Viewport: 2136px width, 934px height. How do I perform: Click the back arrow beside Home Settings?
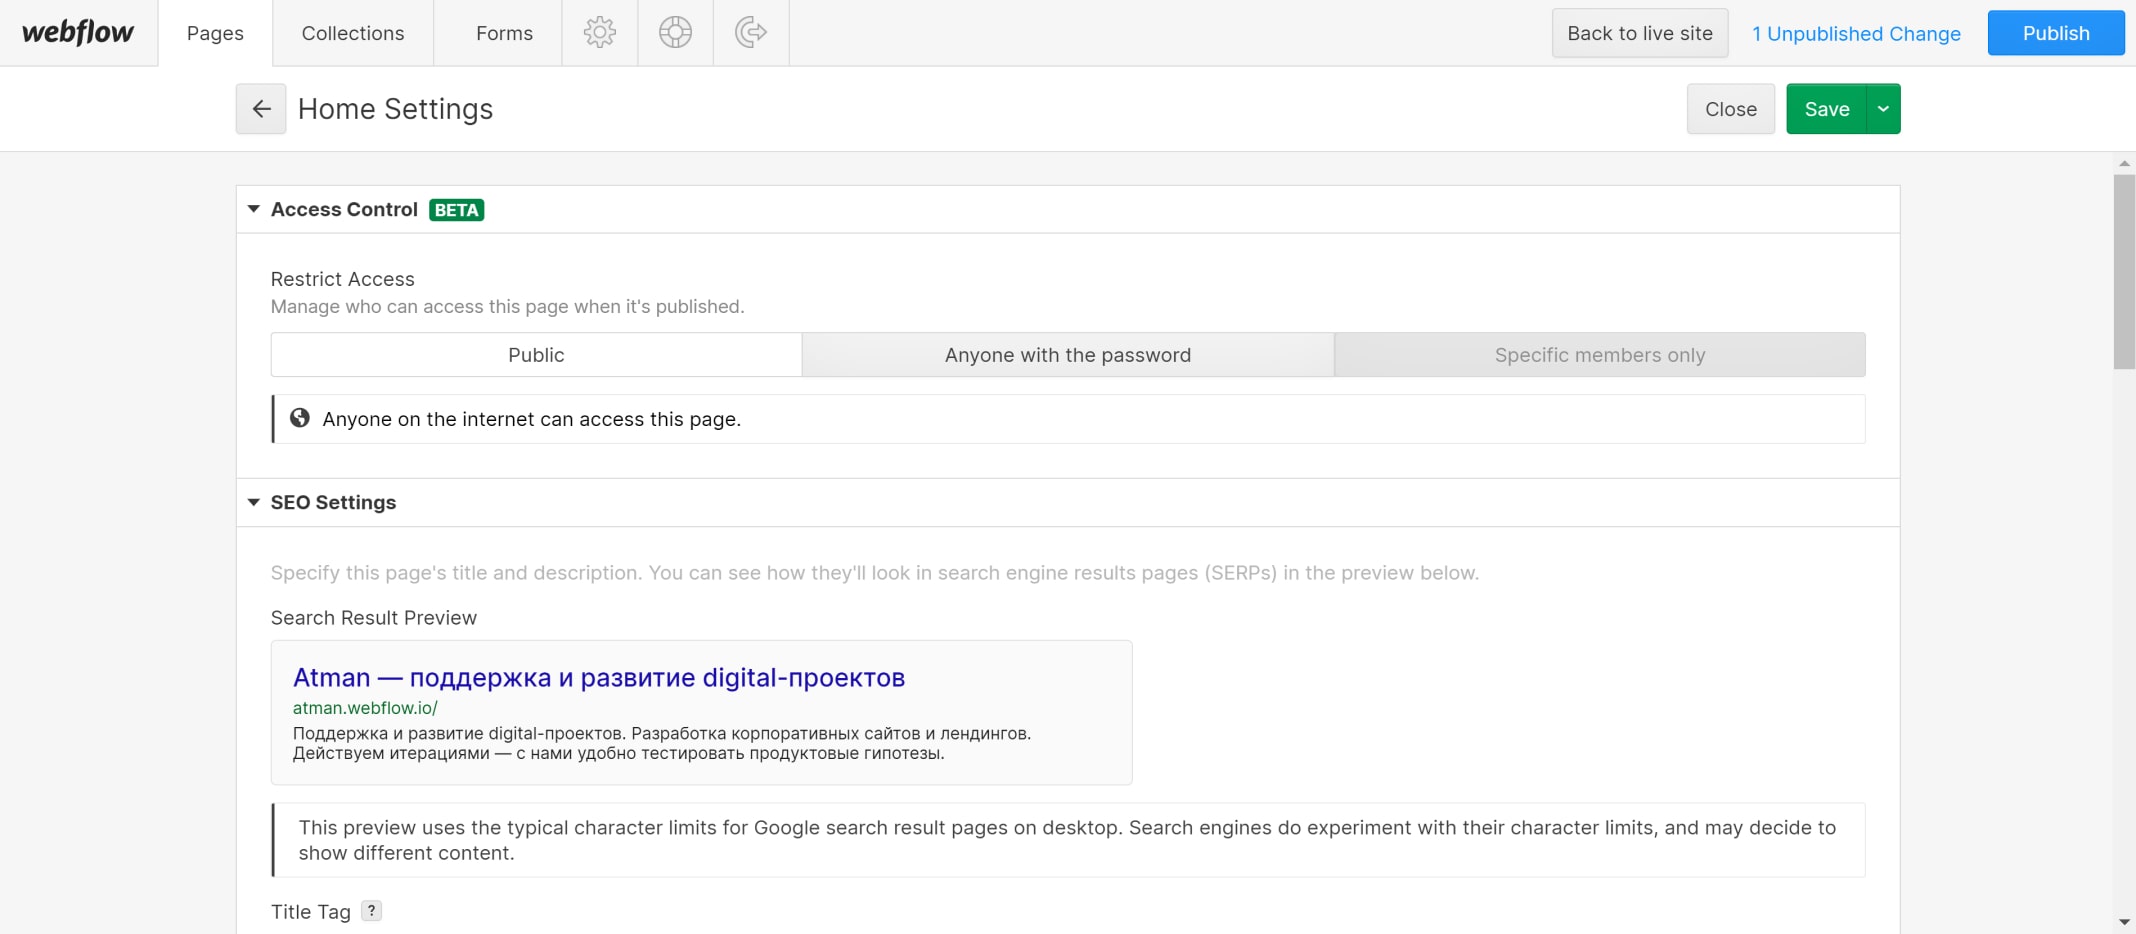tap(261, 109)
